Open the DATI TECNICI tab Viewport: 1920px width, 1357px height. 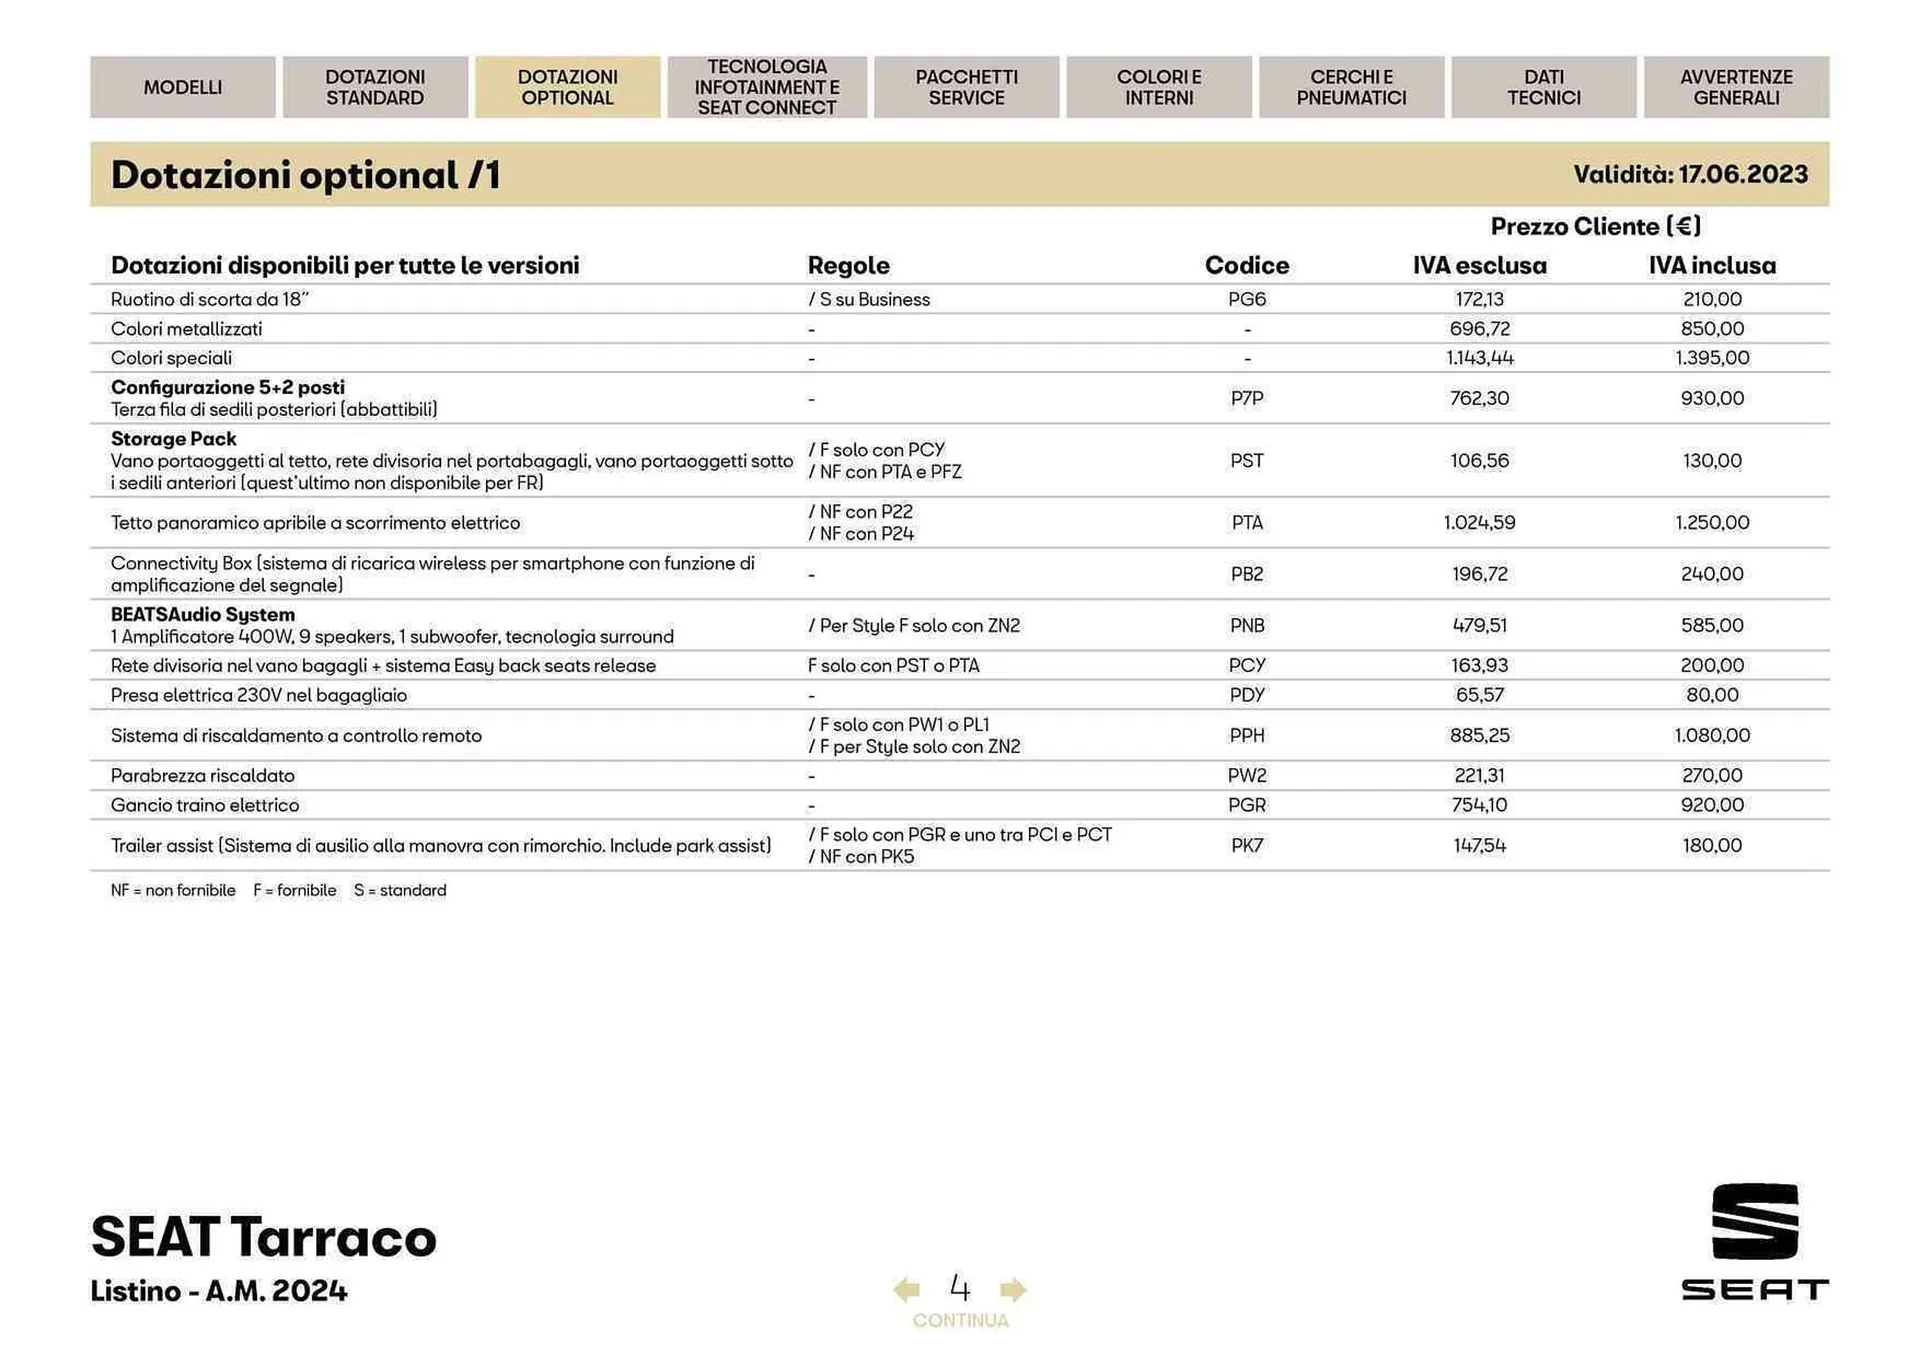coord(1544,87)
